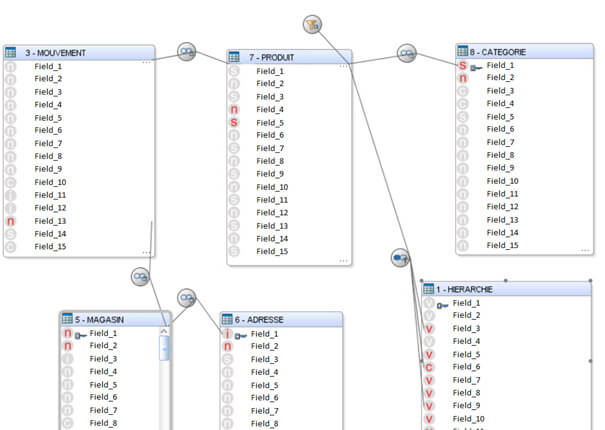Select Field_9 in the PRODUIT table
This screenshot has width=605, height=430.
[270, 174]
